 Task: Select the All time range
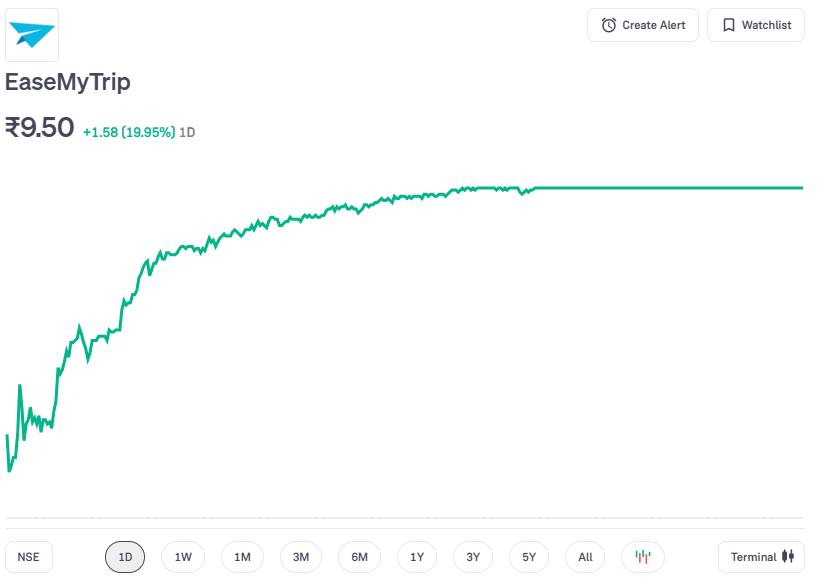pos(585,557)
